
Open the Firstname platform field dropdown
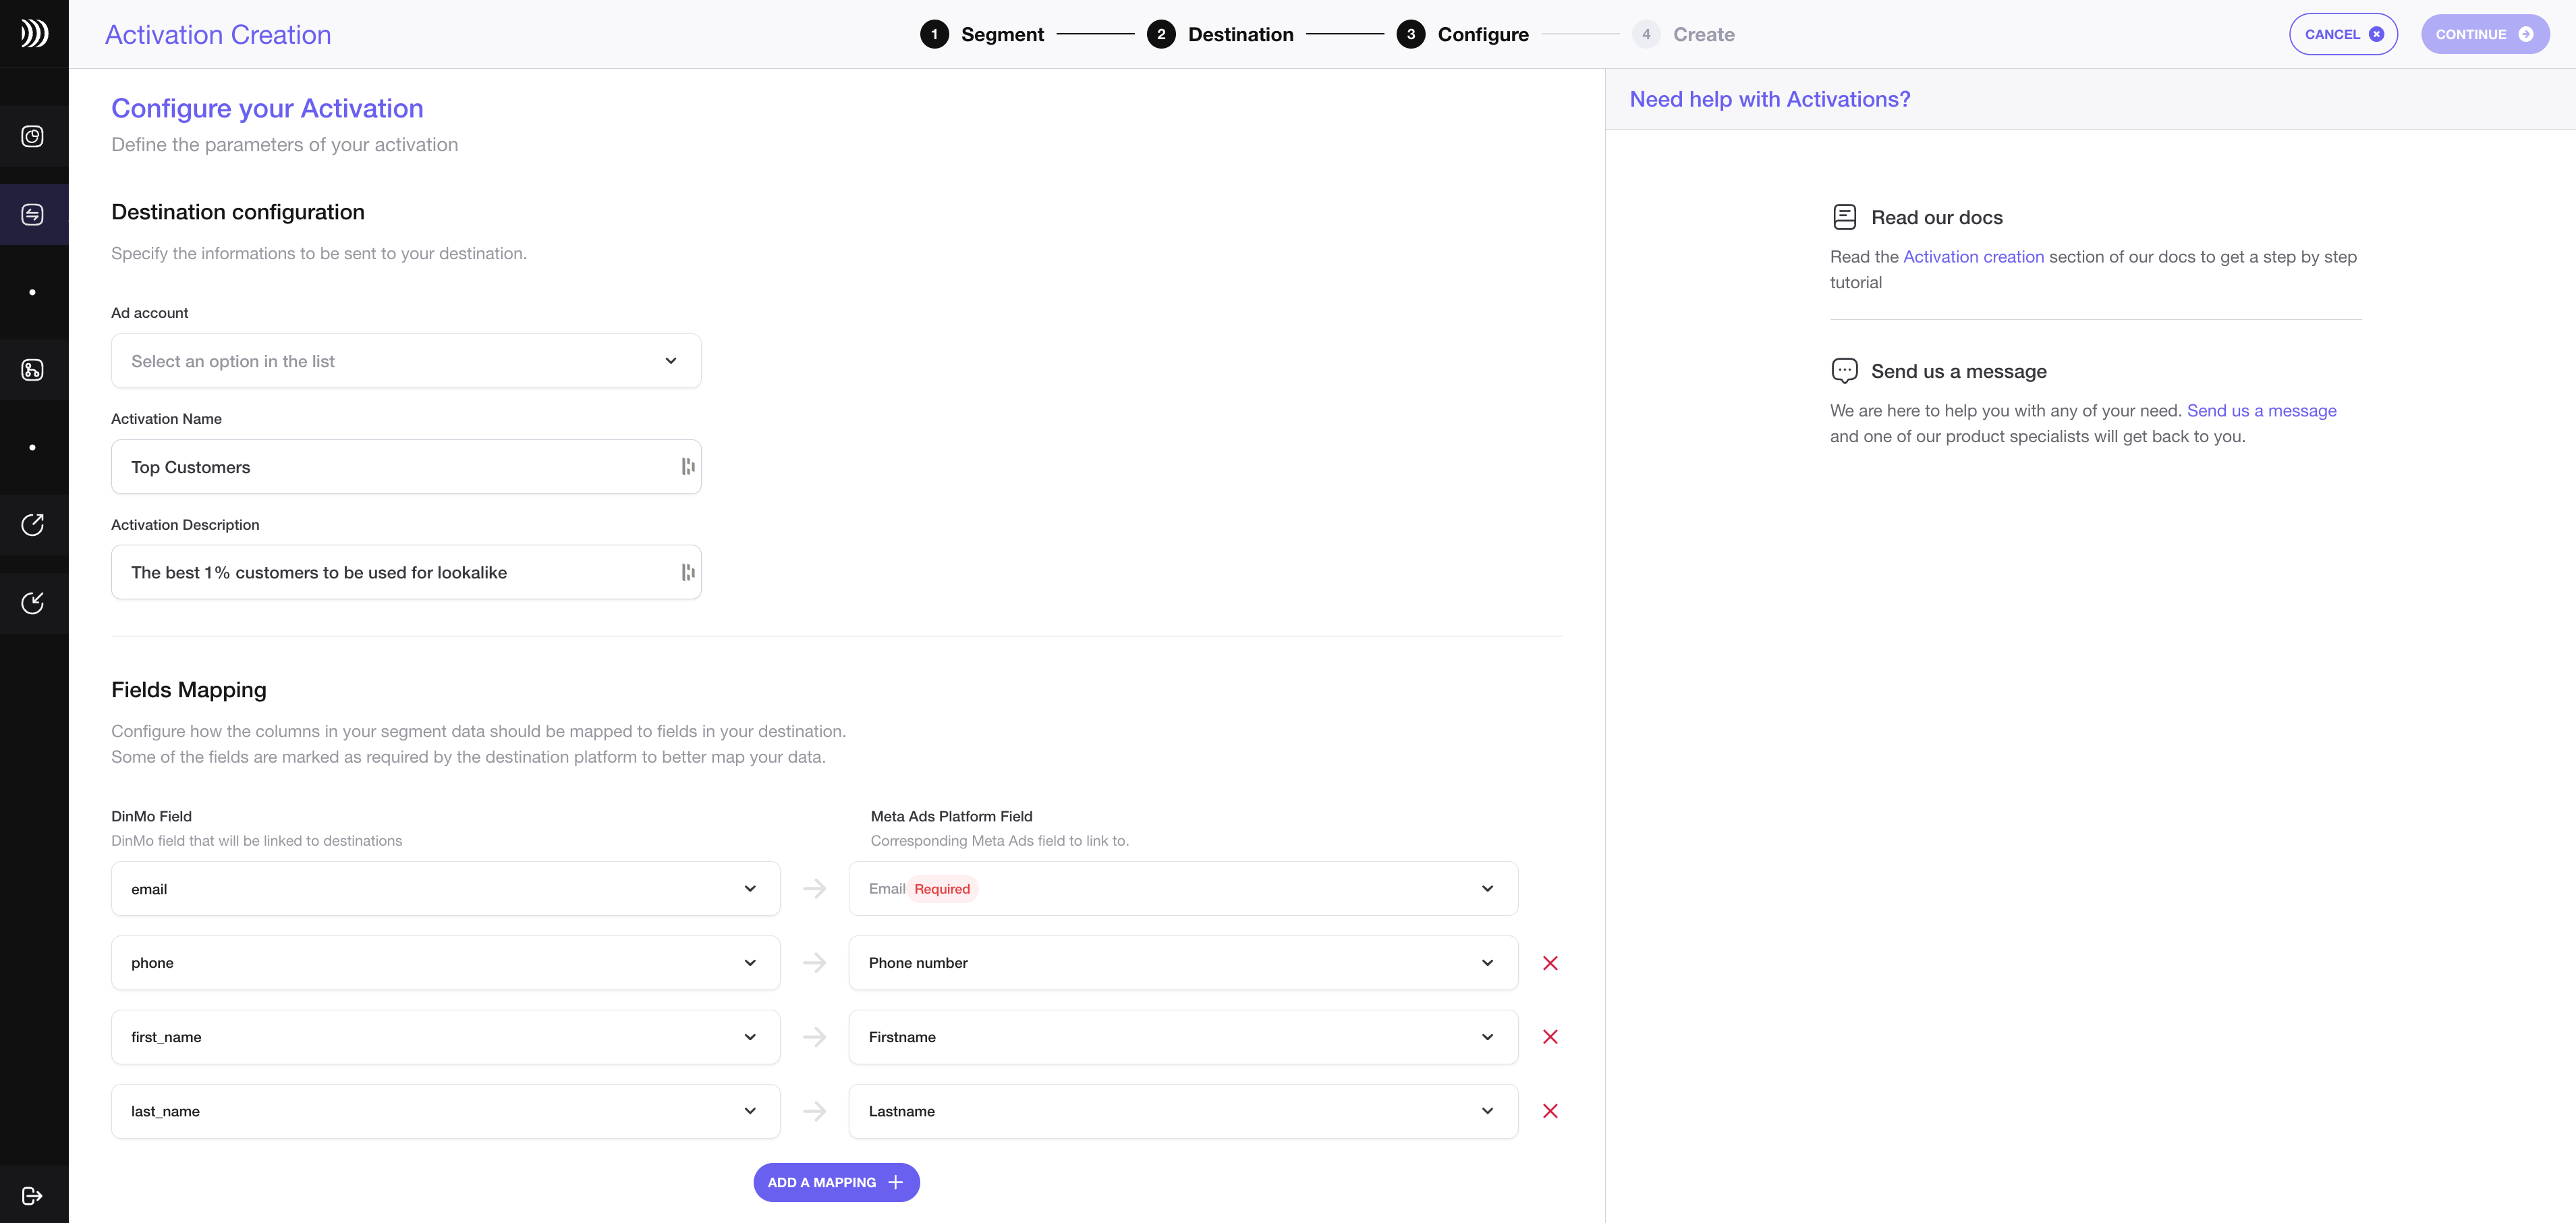(x=1183, y=1037)
